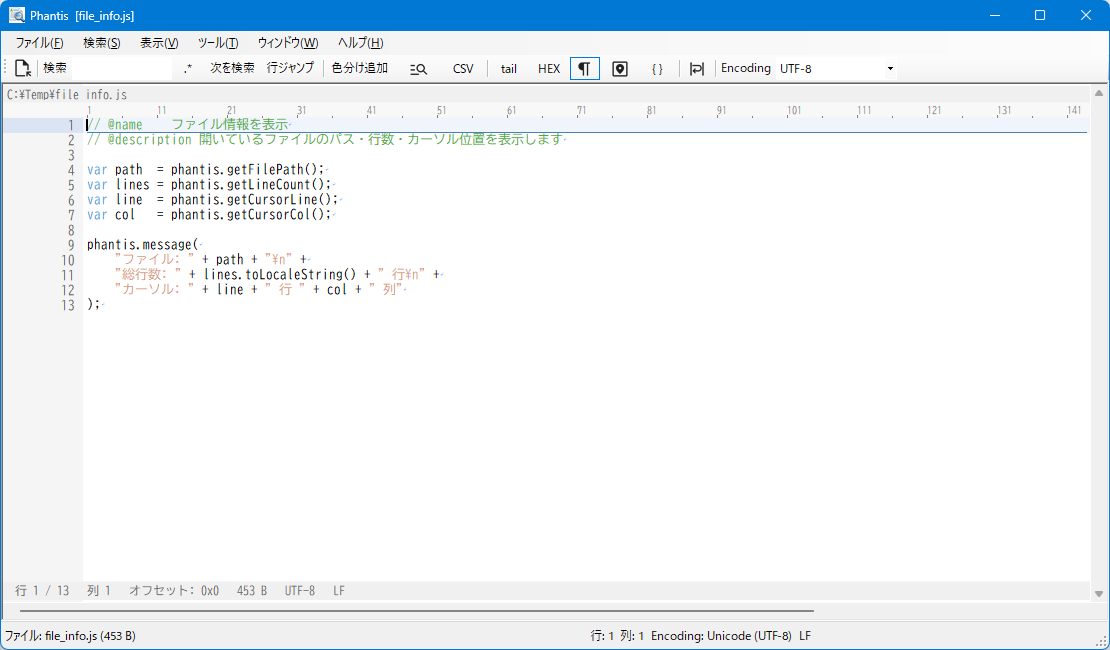Focus the 検索 search input field
Screen dimensions: 1110x650
click(x=122, y=69)
